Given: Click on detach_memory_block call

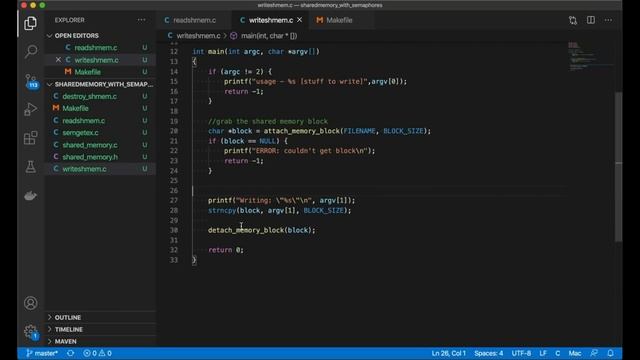Looking at the screenshot, I should (x=246, y=230).
